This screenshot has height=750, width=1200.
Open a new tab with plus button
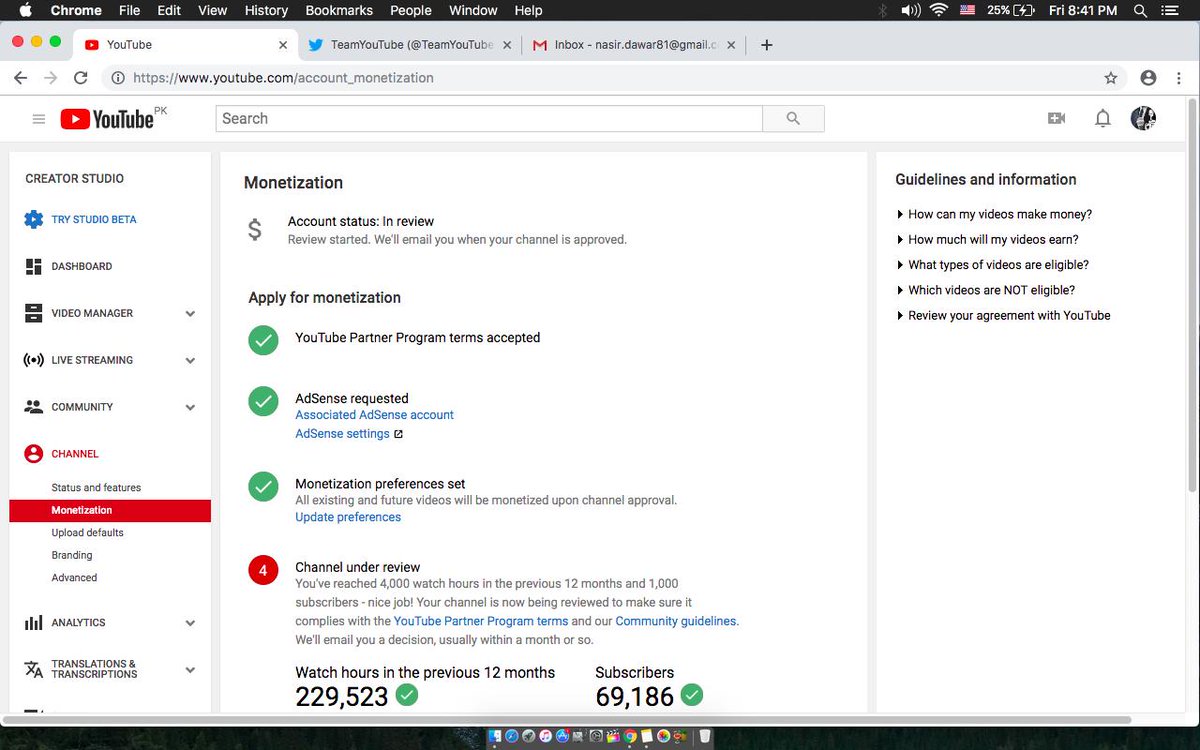click(767, 45)
